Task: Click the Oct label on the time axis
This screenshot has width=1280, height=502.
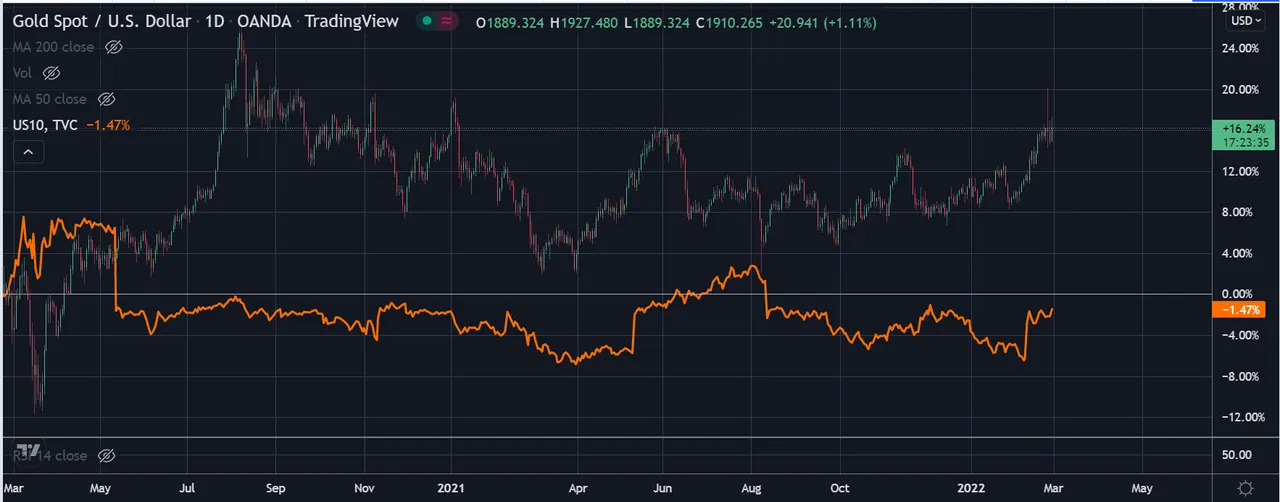Action: [x=840, y=489]
